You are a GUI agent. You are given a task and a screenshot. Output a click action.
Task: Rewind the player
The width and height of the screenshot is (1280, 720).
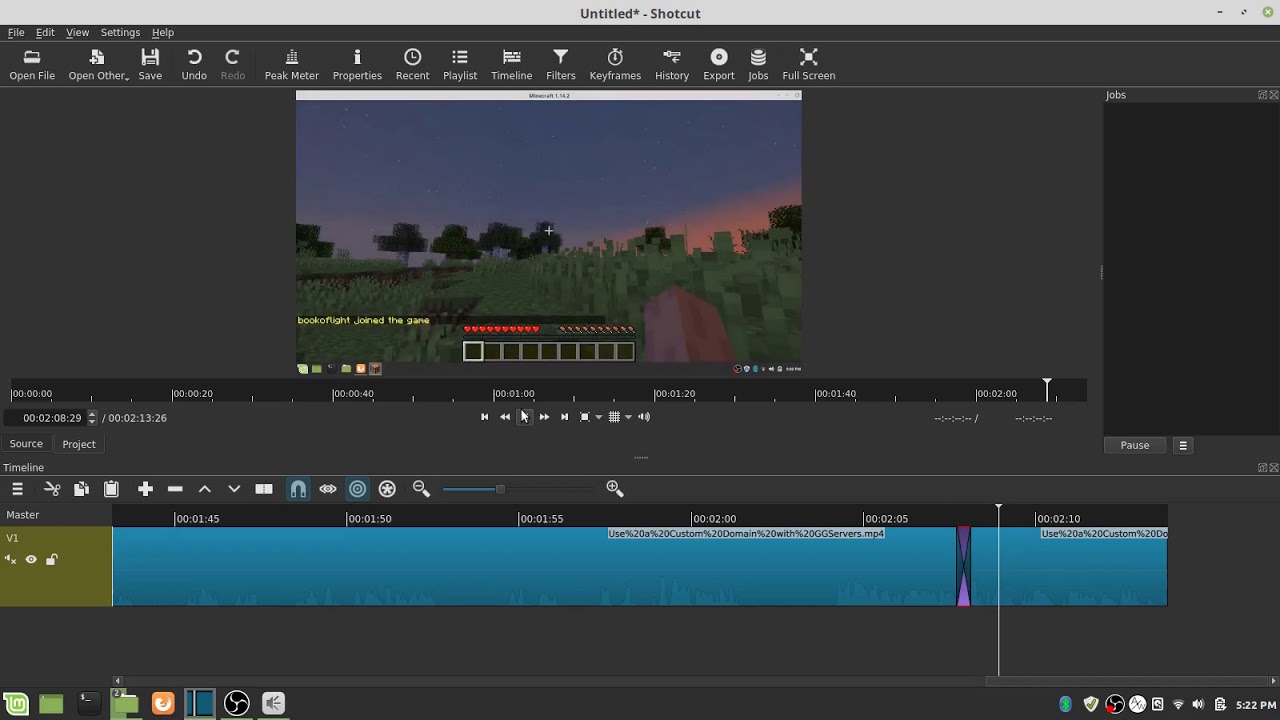(x=505, y=417)
